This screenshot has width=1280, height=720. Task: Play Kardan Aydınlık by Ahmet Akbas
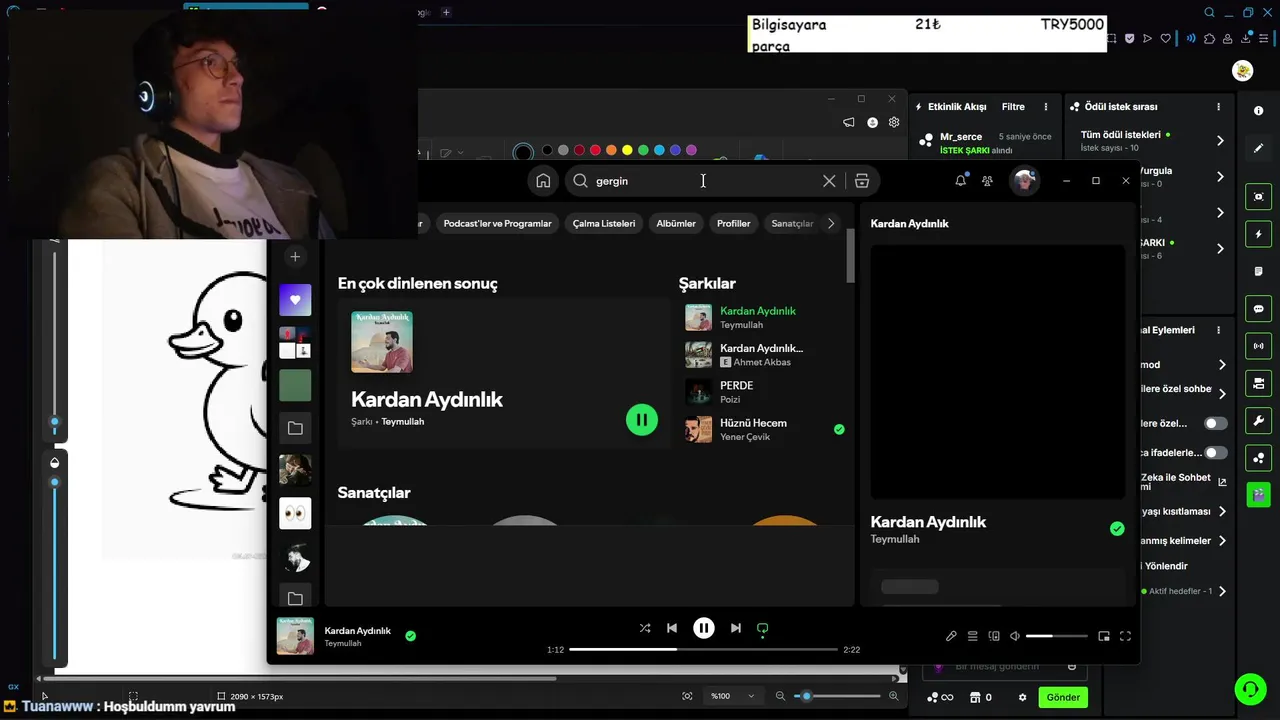pos(763,355)
